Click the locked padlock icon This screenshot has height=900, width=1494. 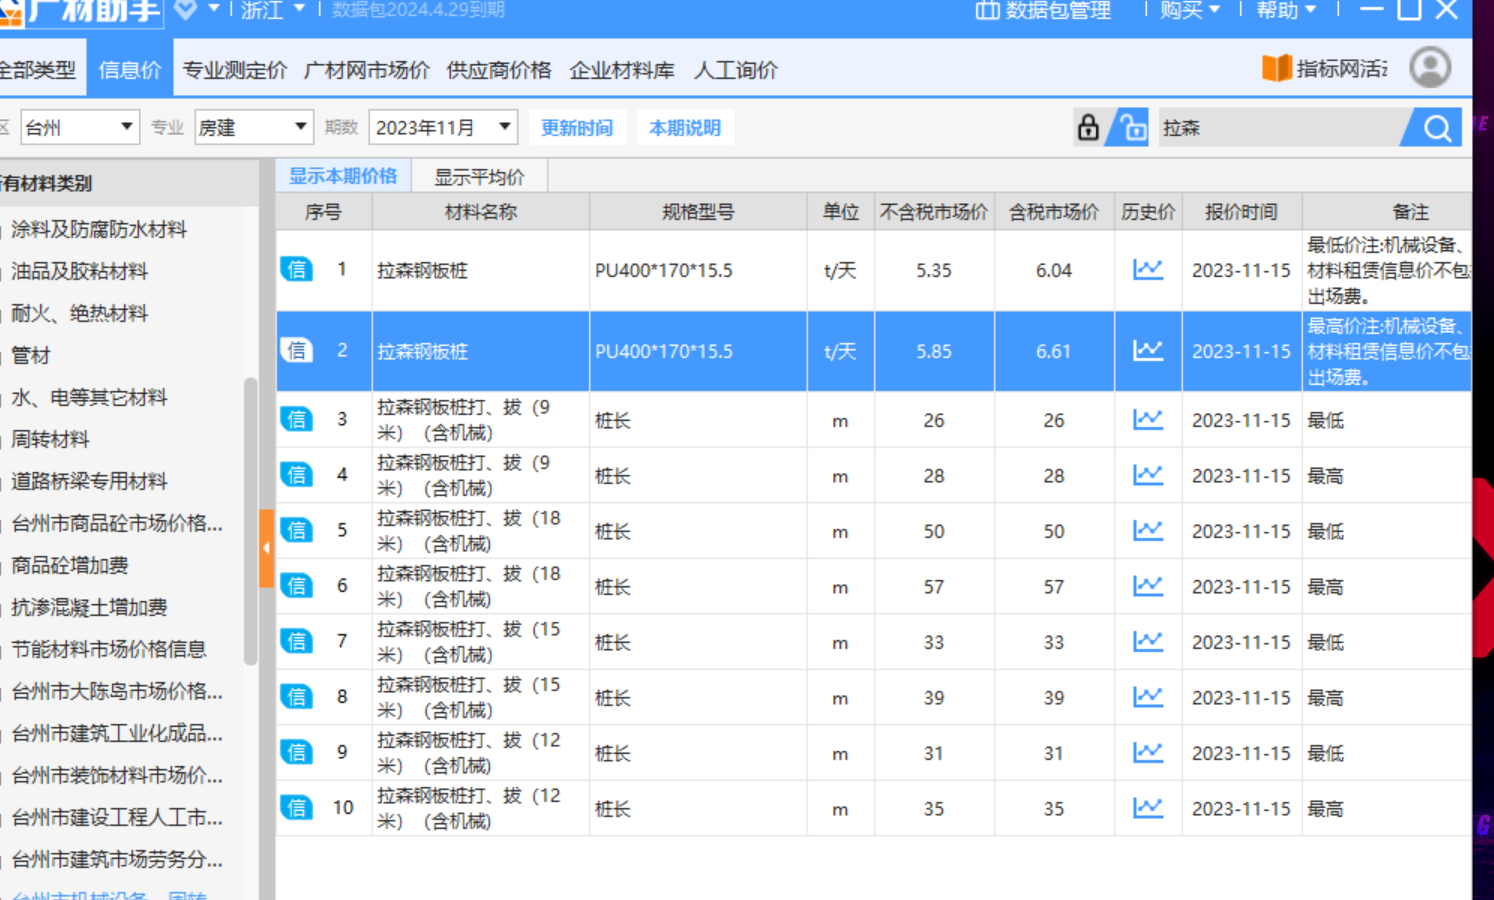(1087, 128)
